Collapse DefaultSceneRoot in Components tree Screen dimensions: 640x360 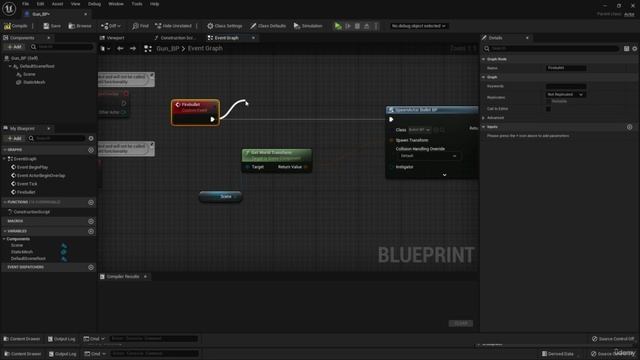10,66
